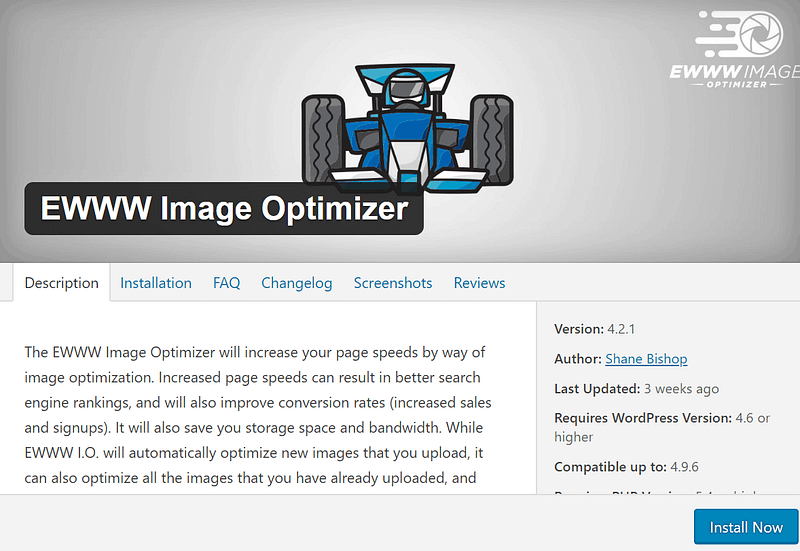This screenshot has width=800, height=551.
Task: Open the Shane Bishop author link
Action: coord(646,359)
